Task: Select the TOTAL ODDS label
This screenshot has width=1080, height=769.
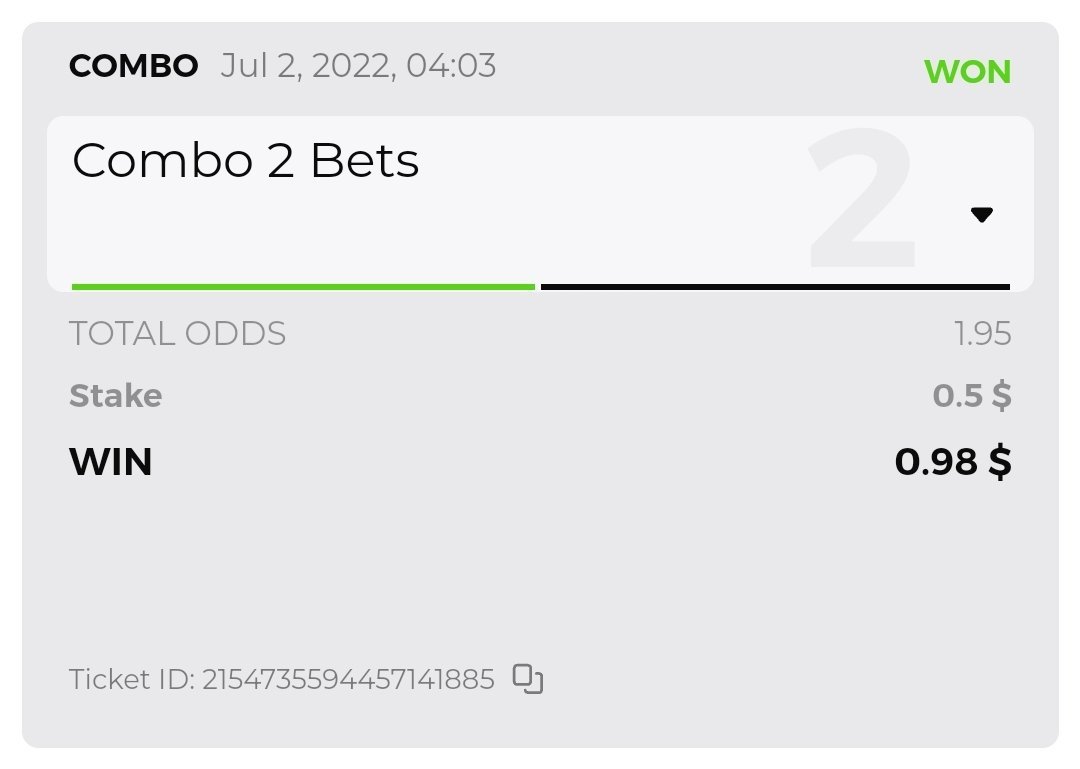Action: point(177,333)
